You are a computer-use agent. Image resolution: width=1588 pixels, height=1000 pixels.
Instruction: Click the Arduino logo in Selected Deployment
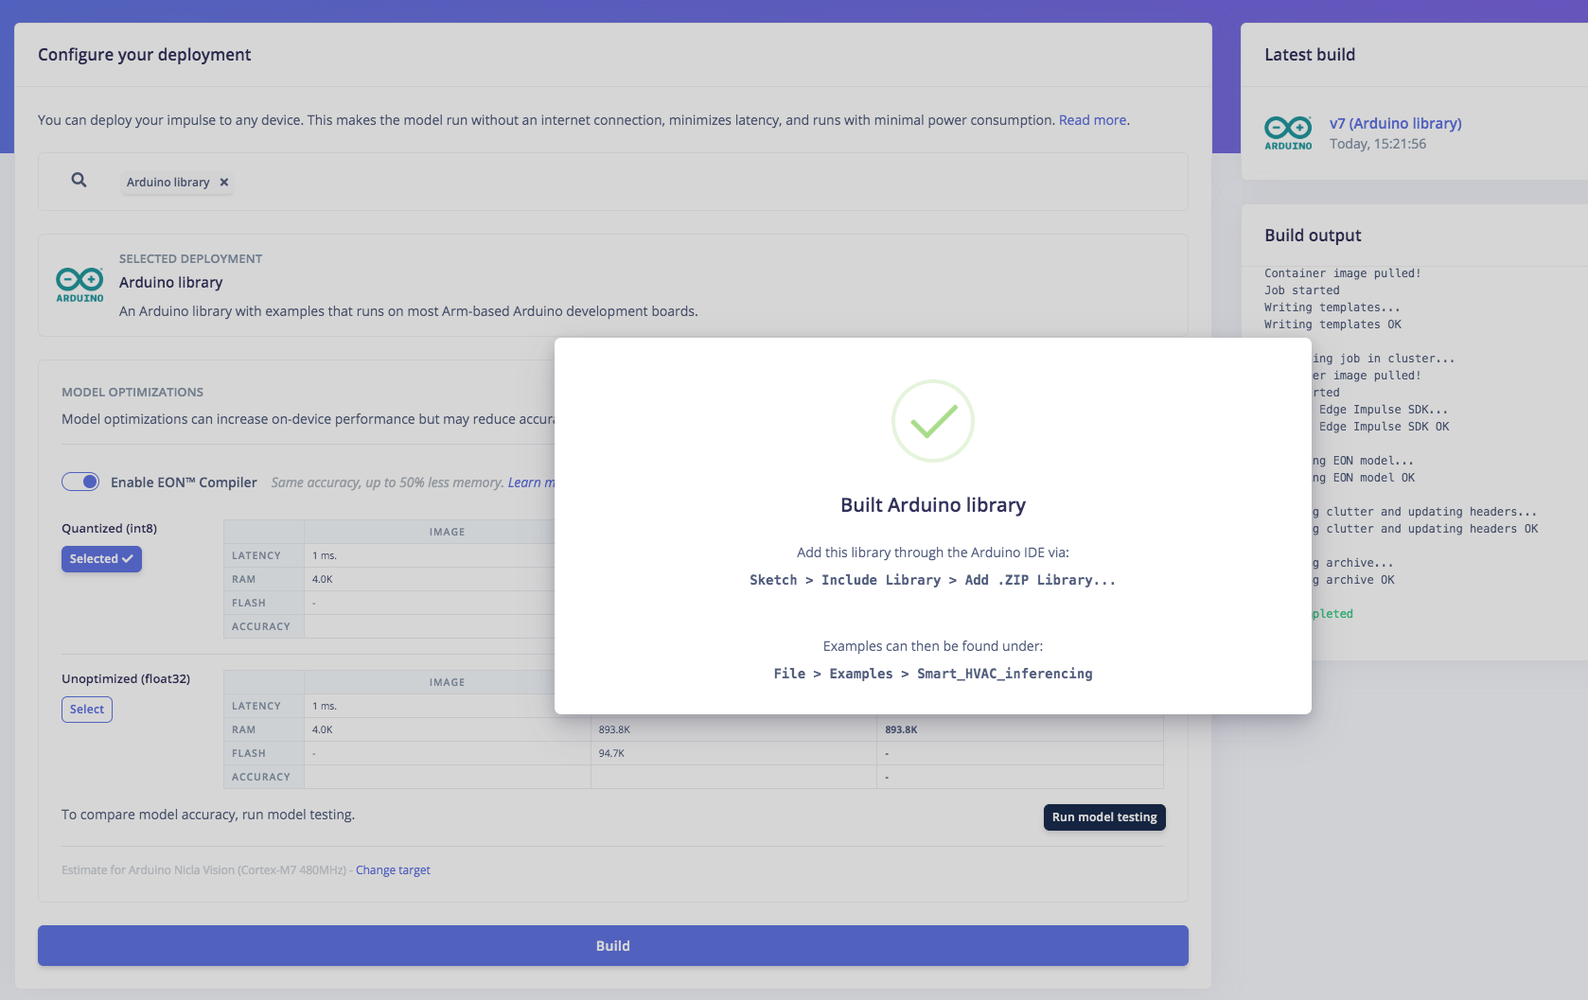coord(80,285)
